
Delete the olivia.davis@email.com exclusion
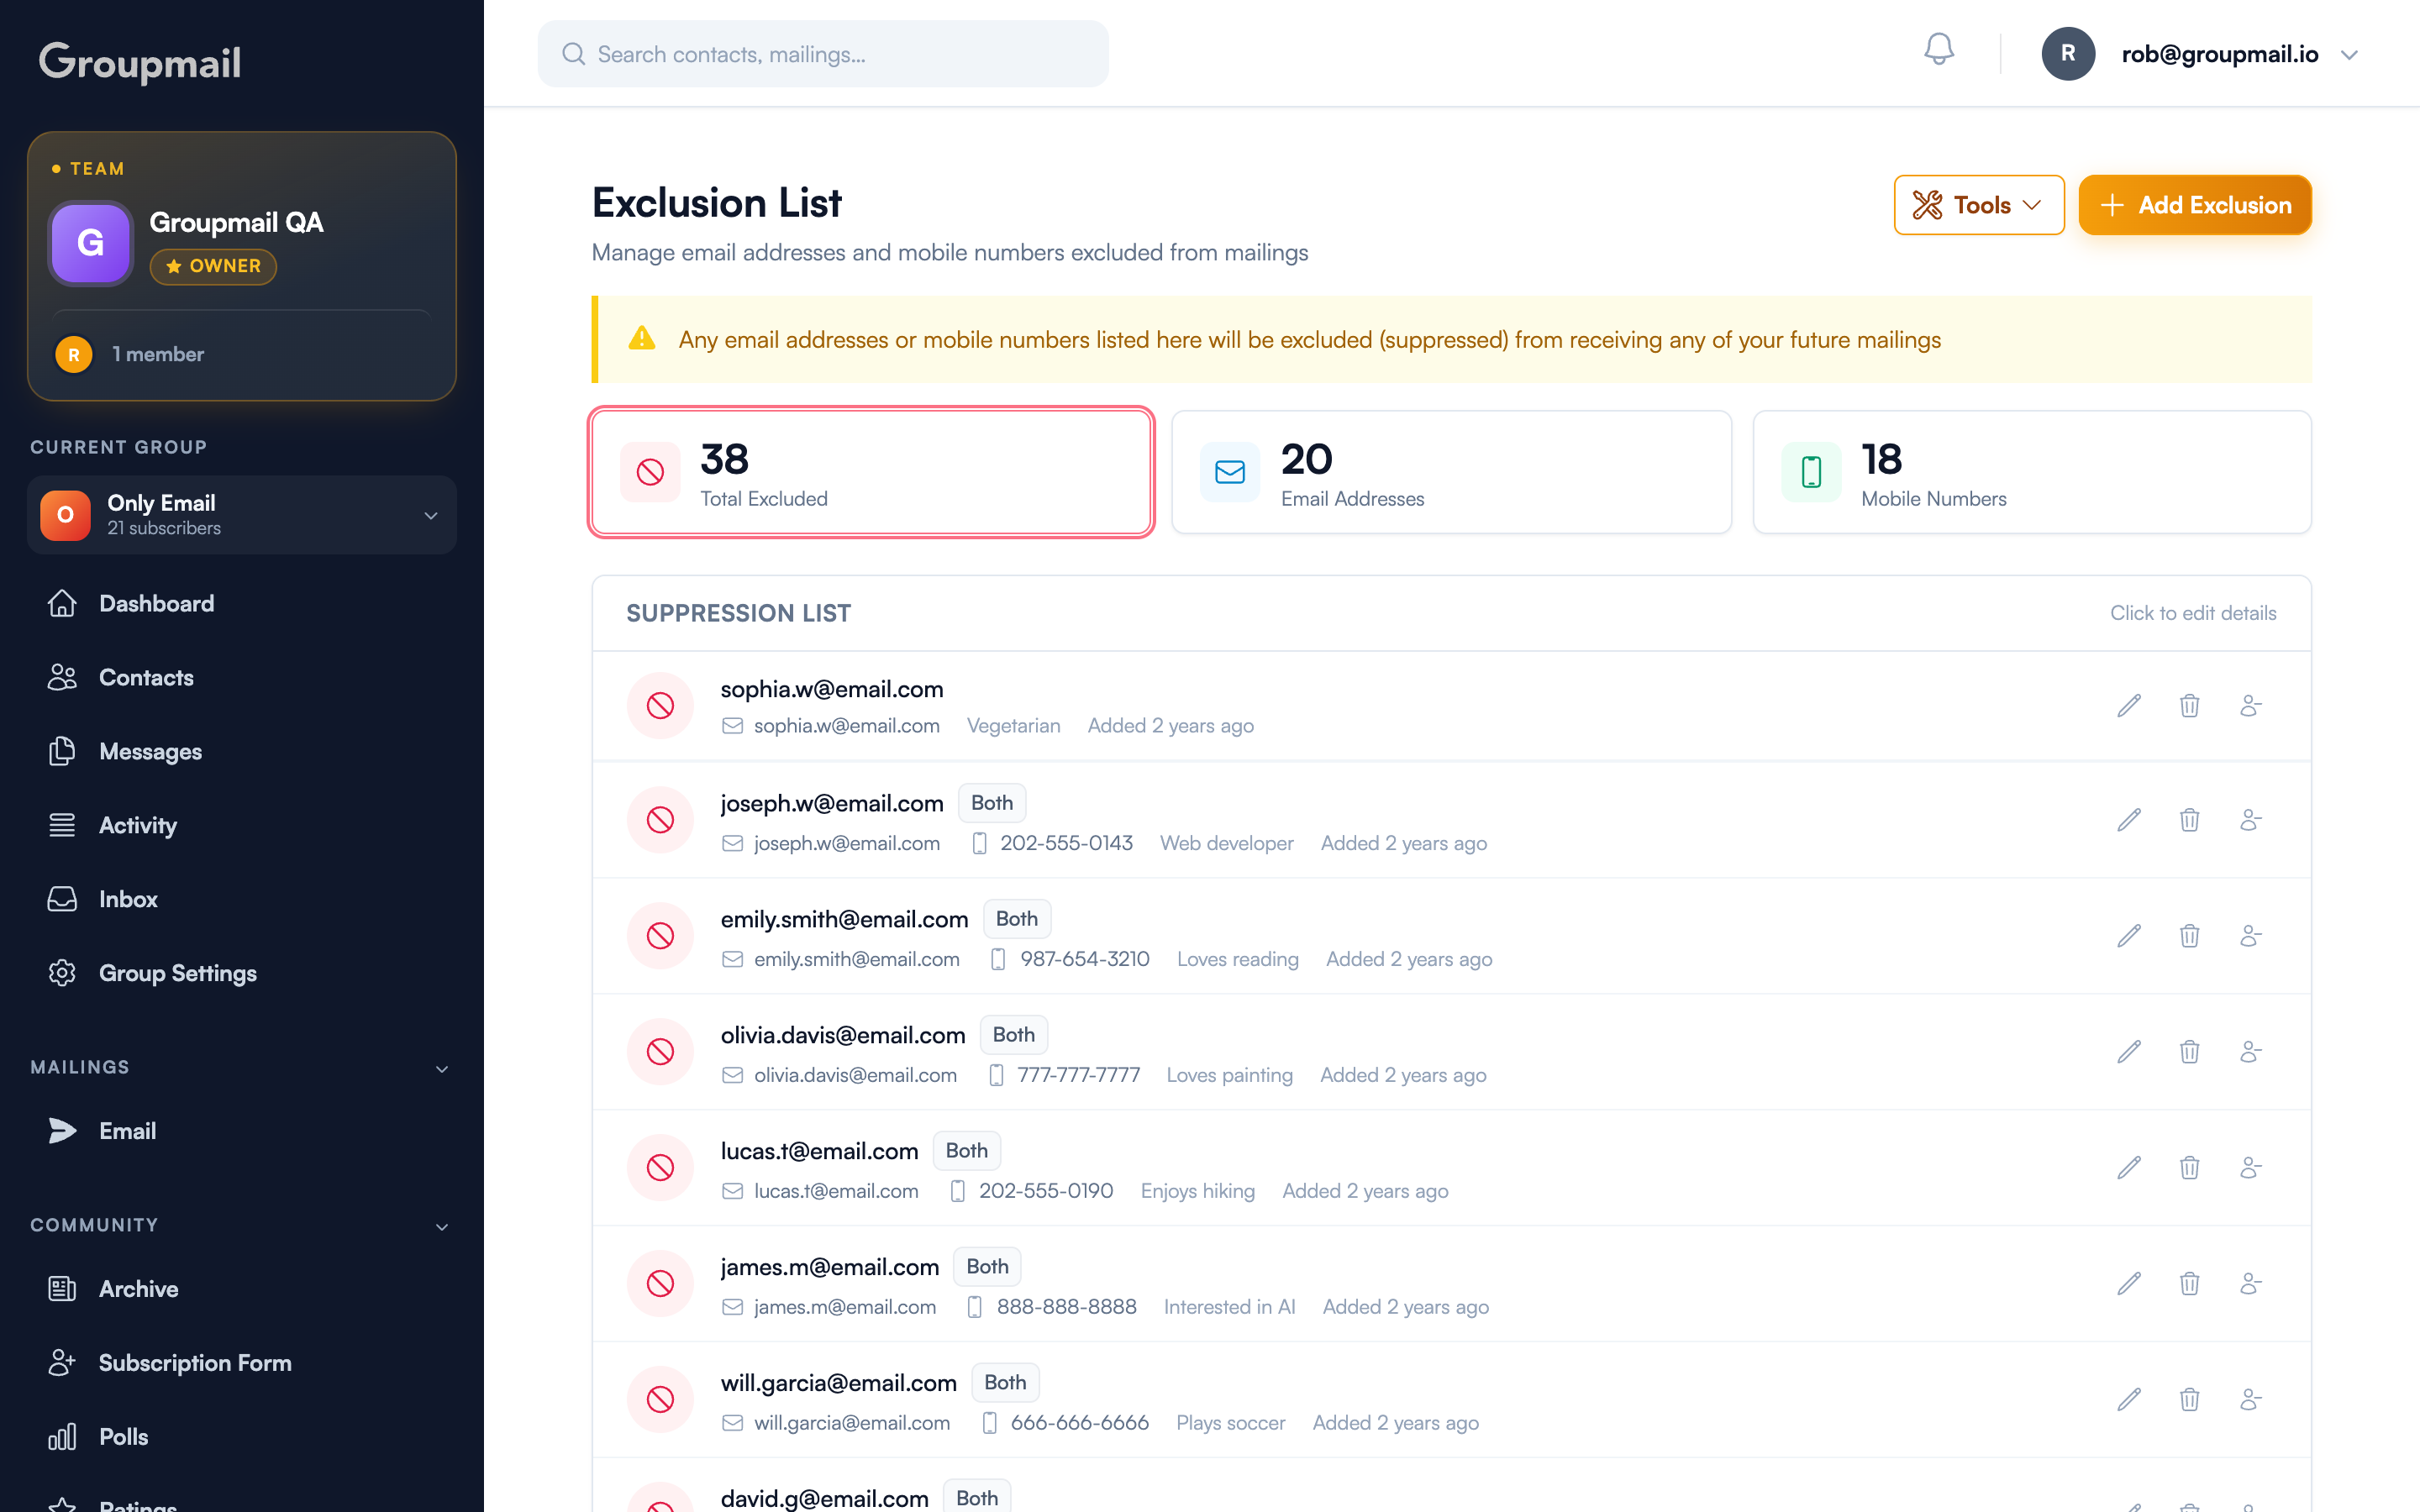pyautogui.click(x=2189, y=1052)
